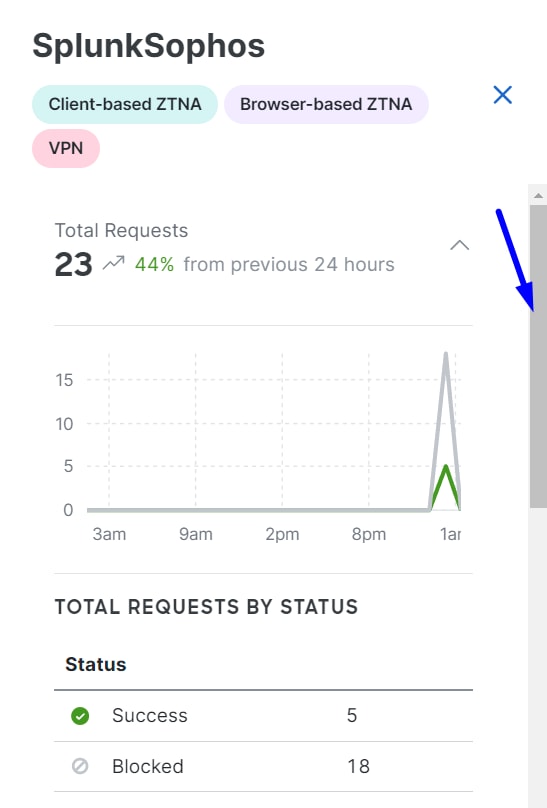Screen dimensions: 547x808
Task: Click the gray scrollbar thumb
Action: point(538,357)
